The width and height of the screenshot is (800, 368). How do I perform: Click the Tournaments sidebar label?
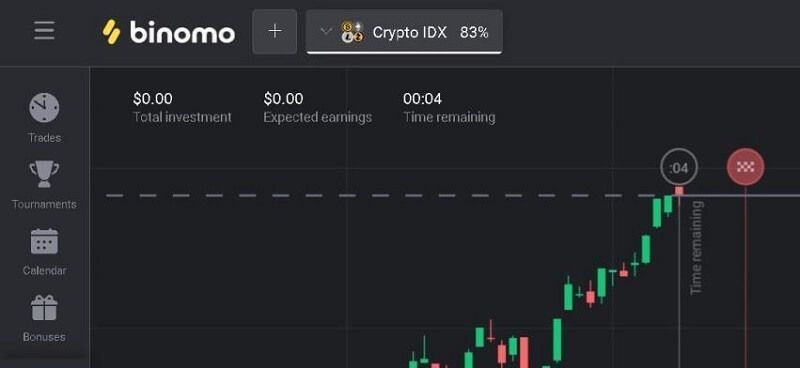(x=44, y=204)
